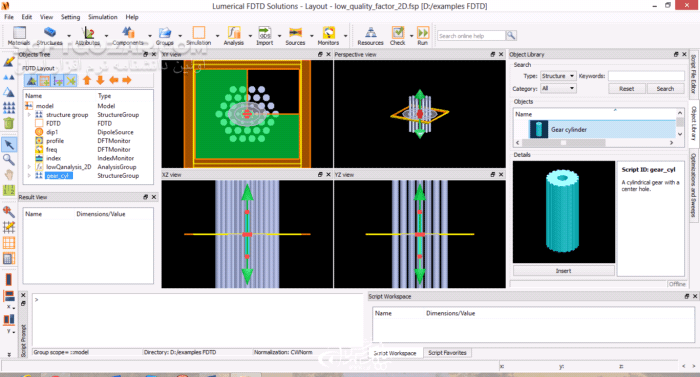Click the Keywords input field
The image size is (700, 377).
pos(646,76)
